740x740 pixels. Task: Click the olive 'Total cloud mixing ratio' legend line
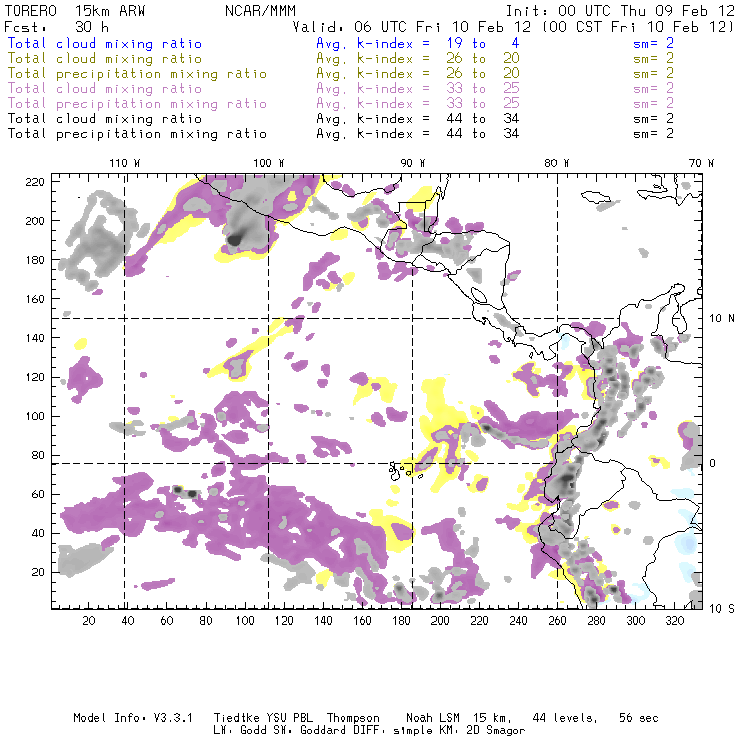[105, 59]
